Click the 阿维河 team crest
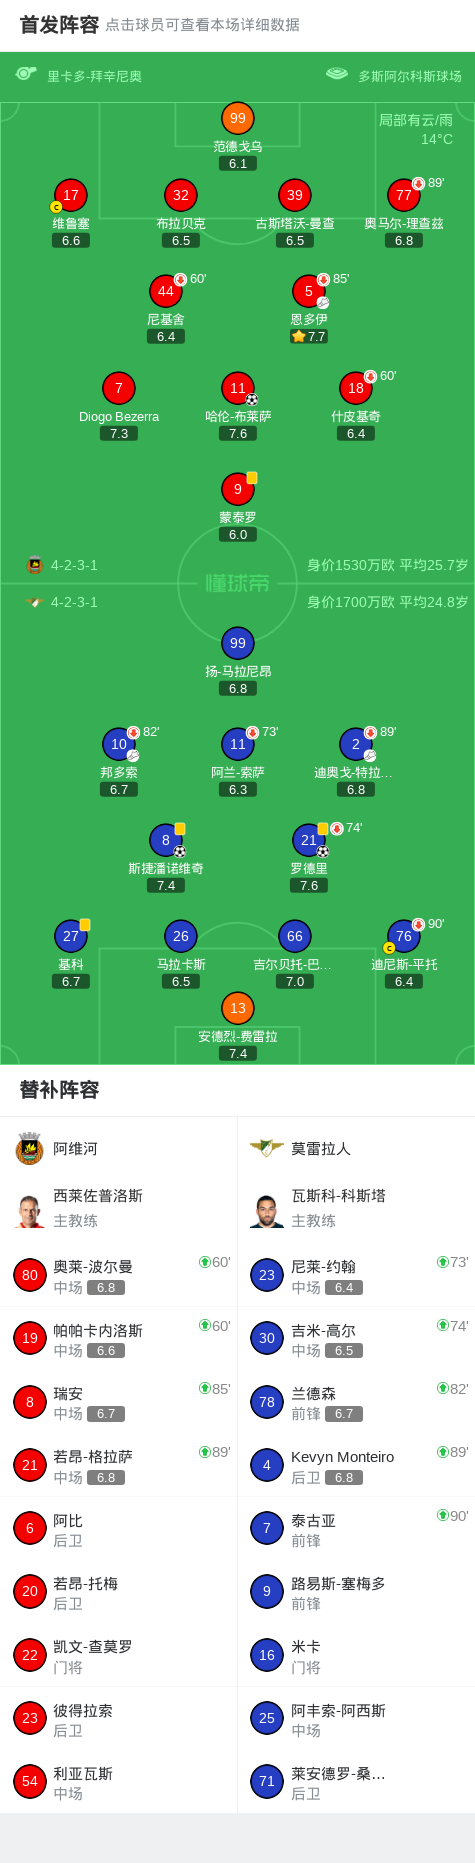The image size is (475, 1863). [30, 1148]
